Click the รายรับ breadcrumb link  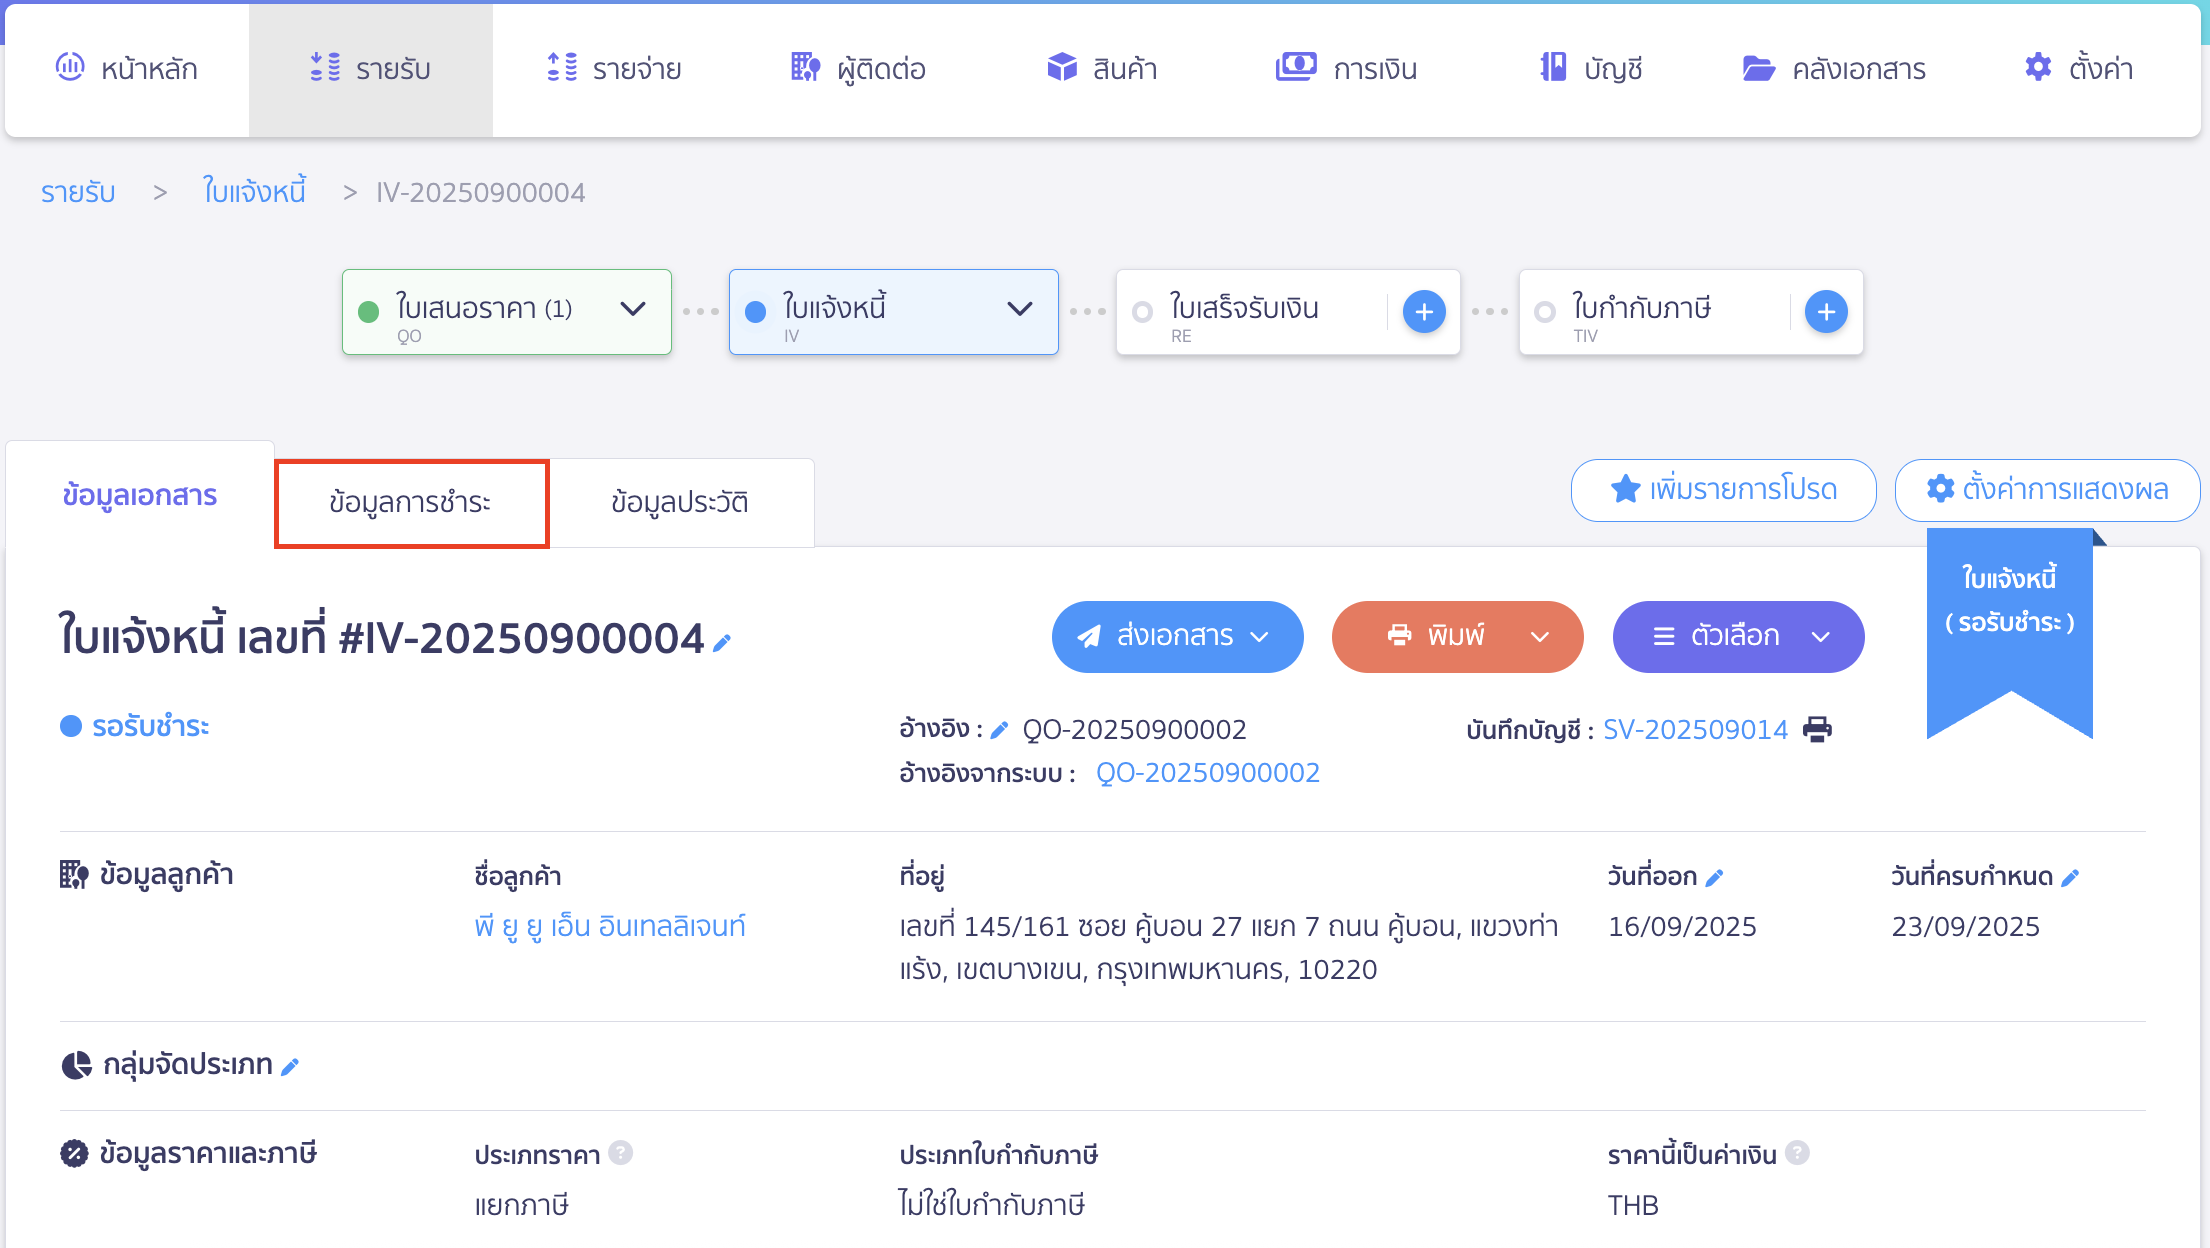click(x=78, y=192)
